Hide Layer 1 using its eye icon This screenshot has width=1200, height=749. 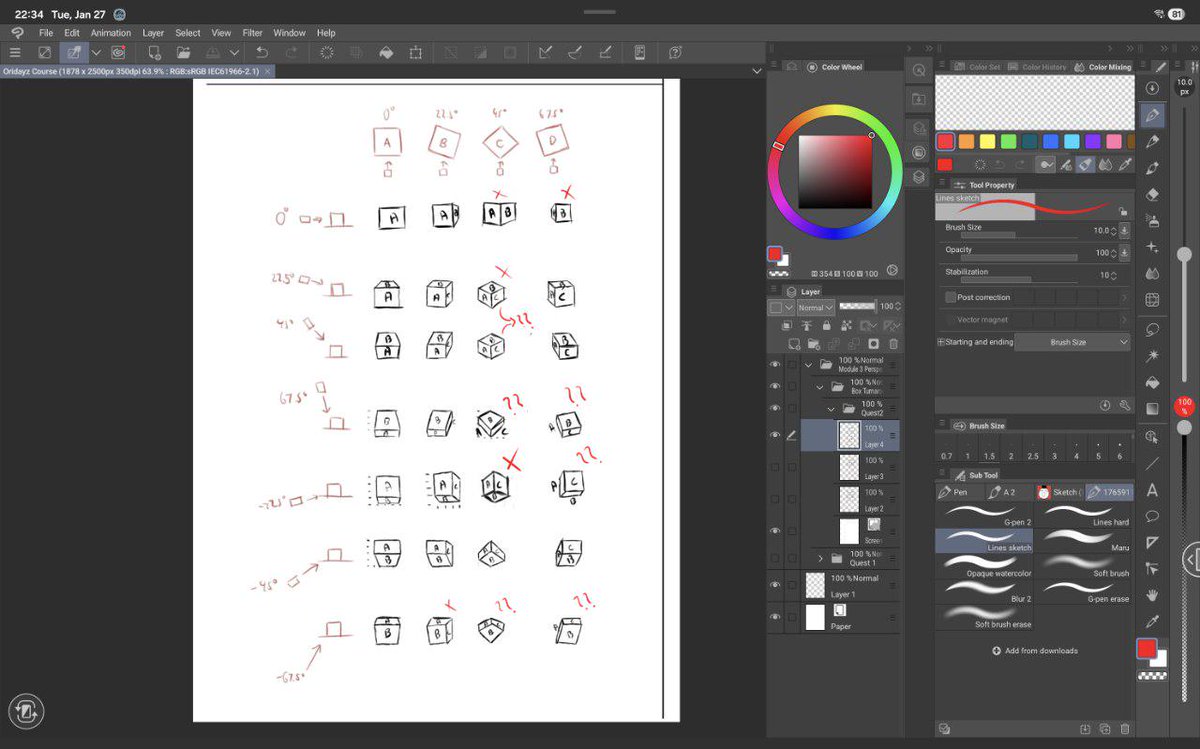pos(775,585)
